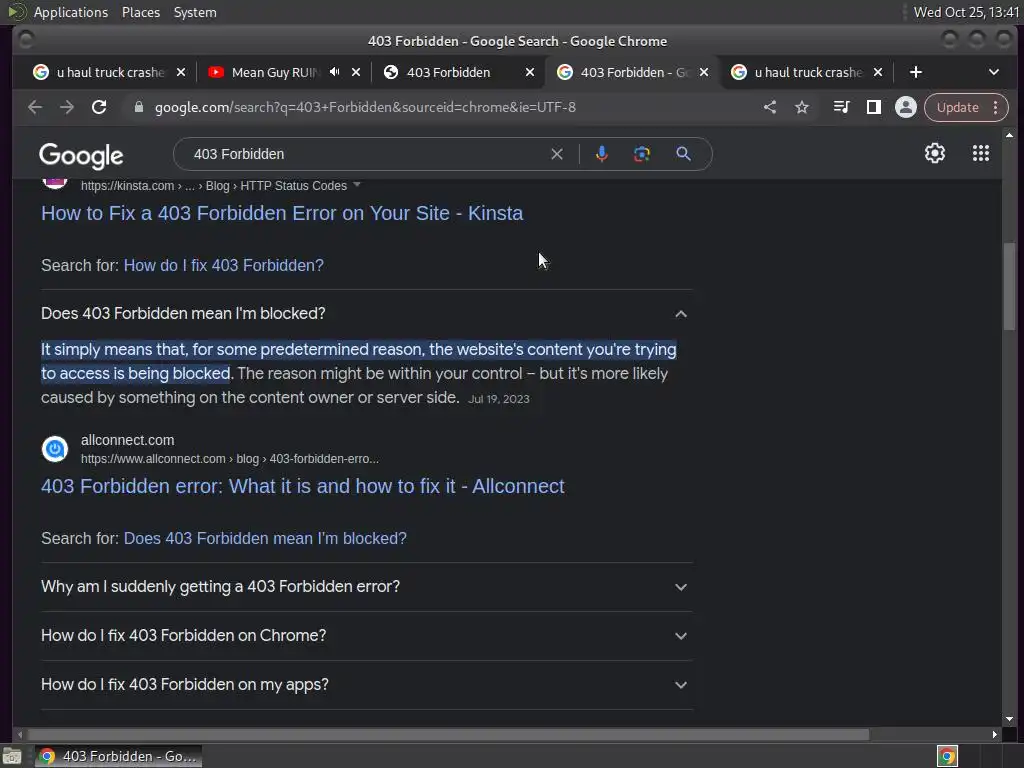Click the clock showing Wed Oct 25

[x=966, y=12]
